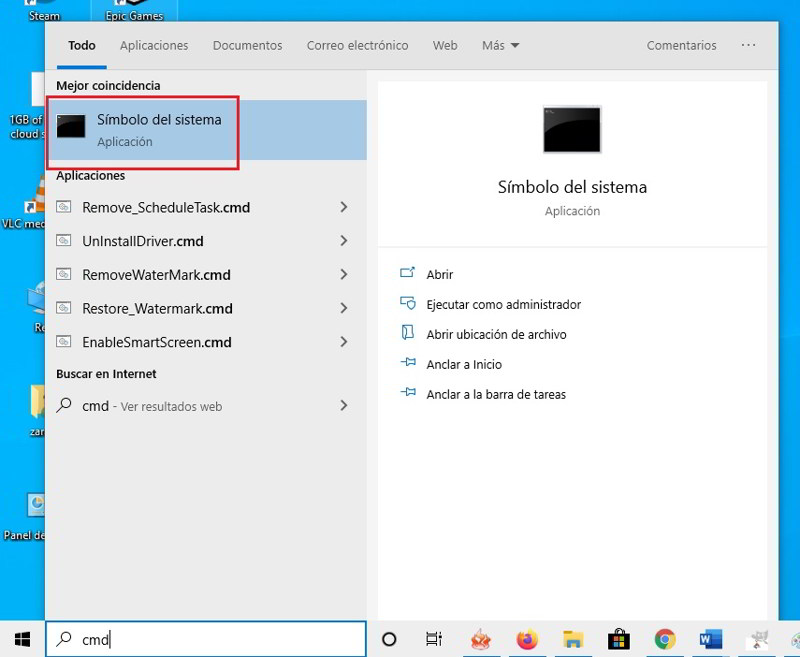Click the Cortana circle icon
800x657 pixels.
tap(390, 639)
